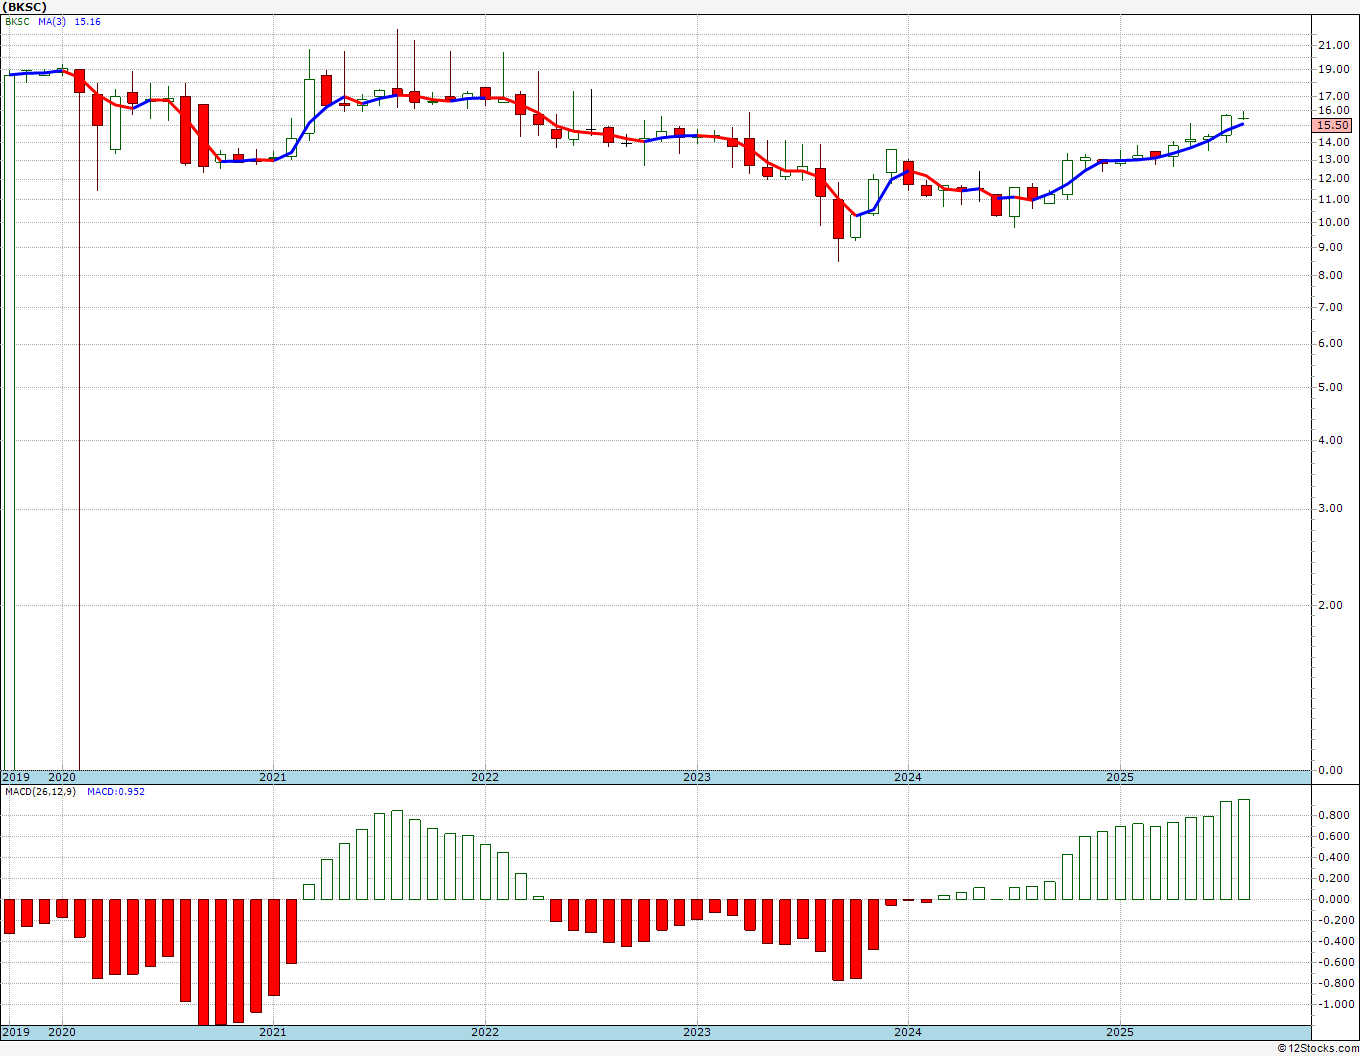
Task: Select the 17.00 price axis label
Action: click(1333, 96)
